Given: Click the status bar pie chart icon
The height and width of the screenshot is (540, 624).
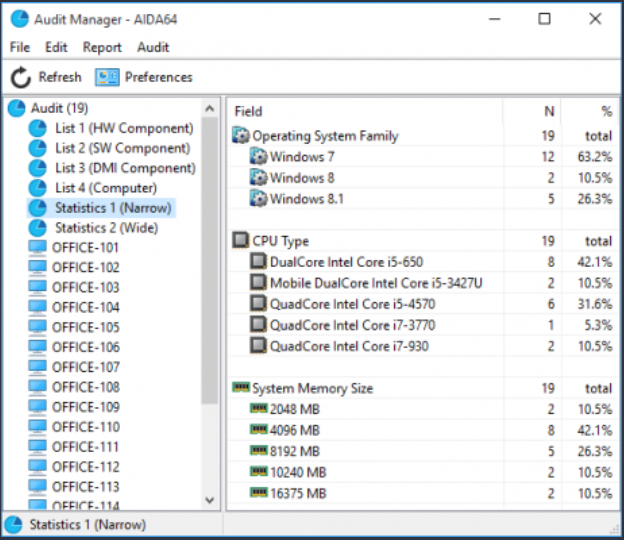Looking at the screenshot, I should 14,524.
